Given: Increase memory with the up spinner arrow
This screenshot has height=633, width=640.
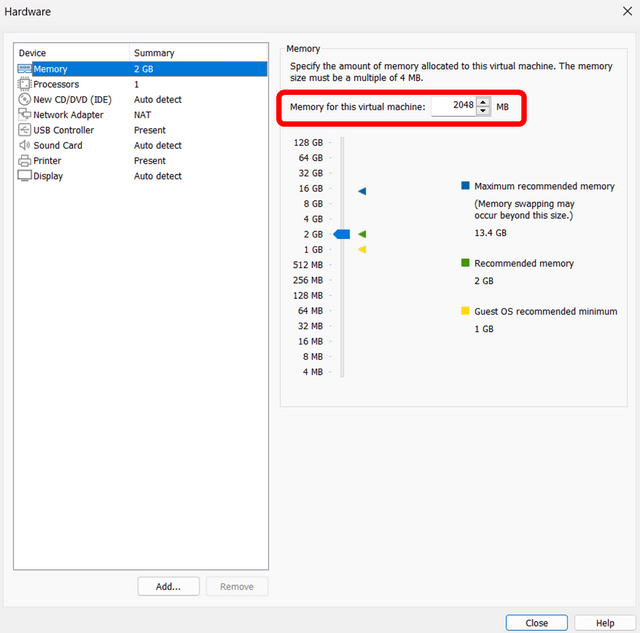Looking at the screenshot, I should click(484, 101).
